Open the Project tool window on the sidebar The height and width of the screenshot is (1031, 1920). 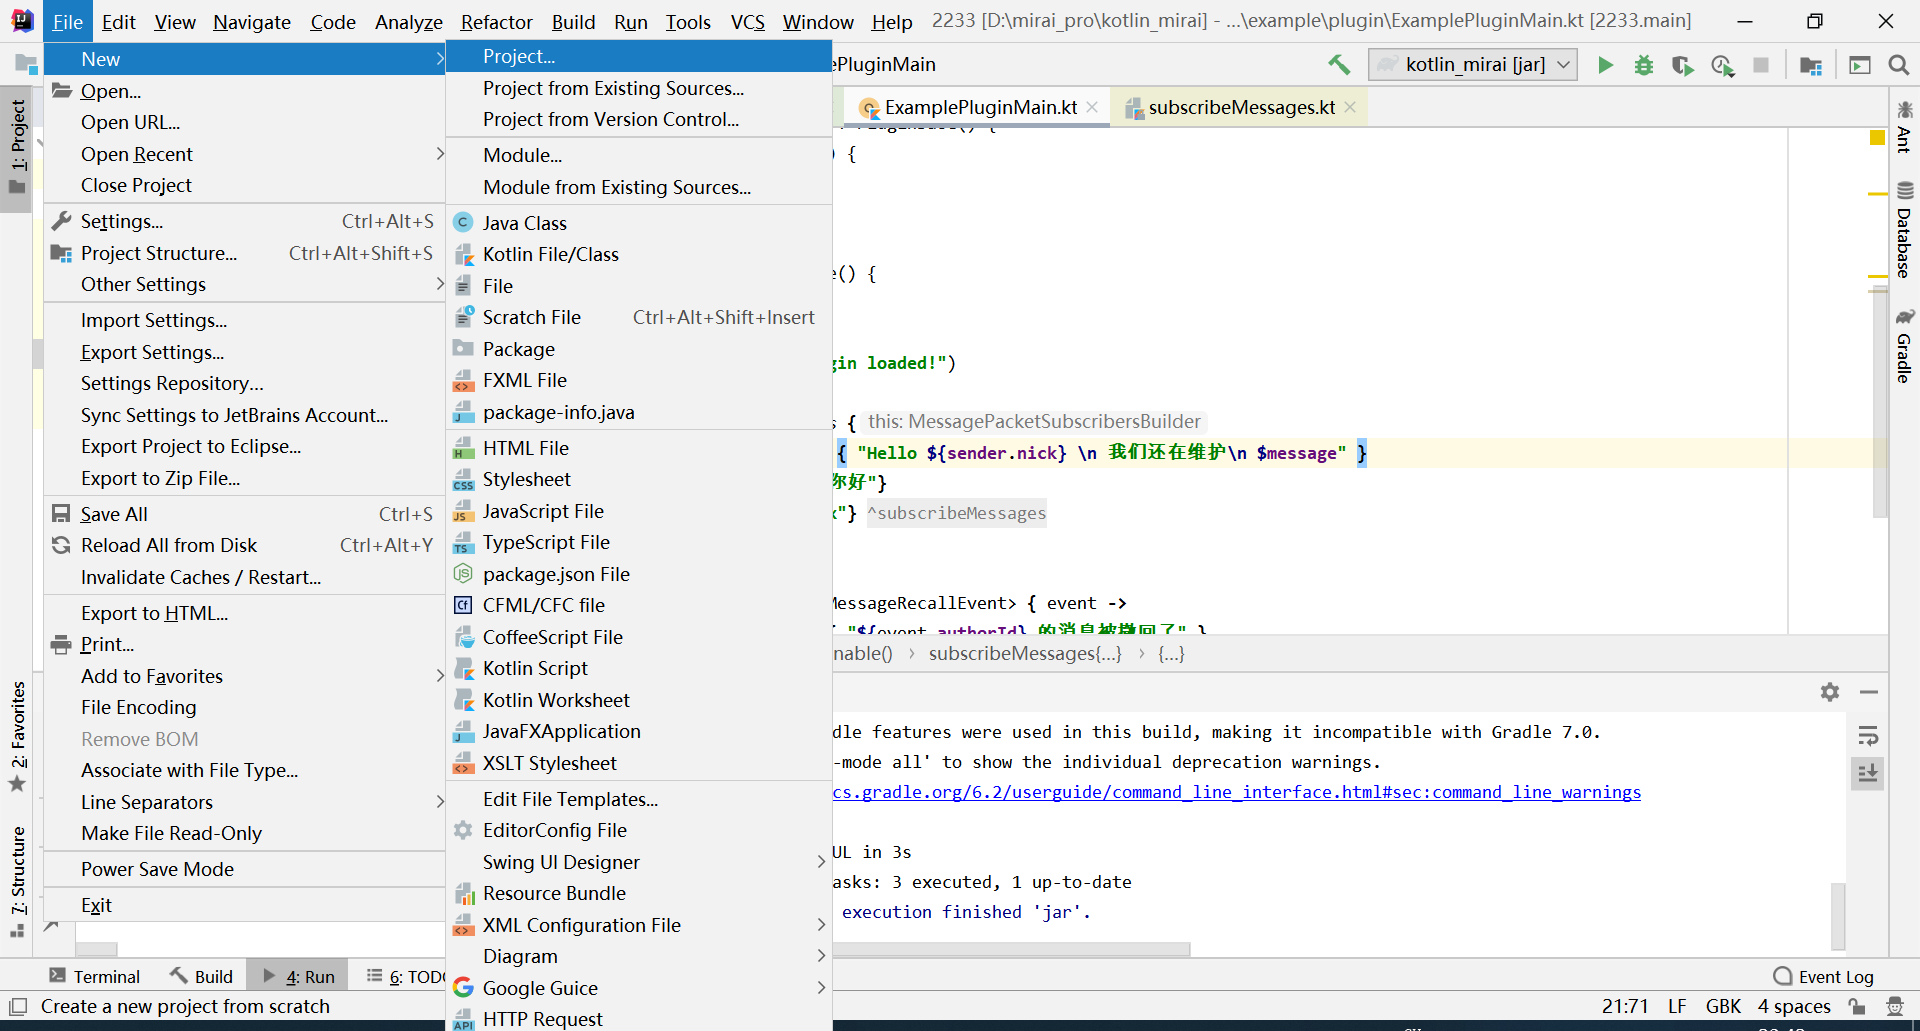(x=17, y=148)
